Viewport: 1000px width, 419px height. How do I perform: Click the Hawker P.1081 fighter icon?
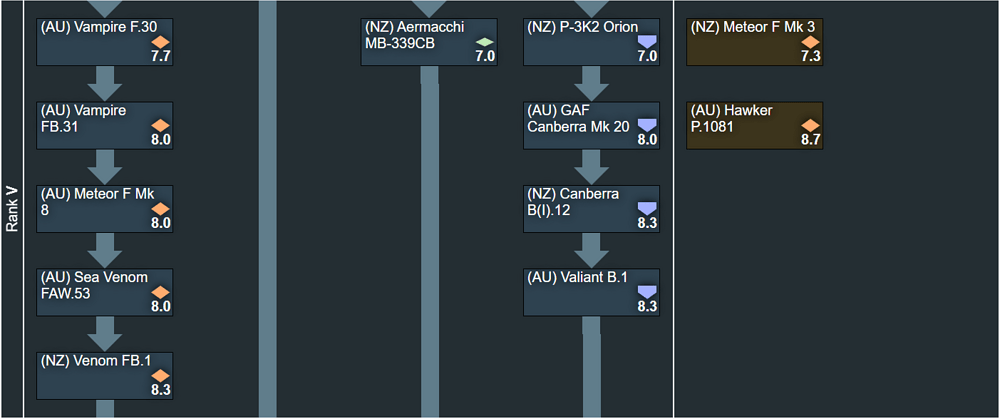pyautogui.click(x=809, y=124)
